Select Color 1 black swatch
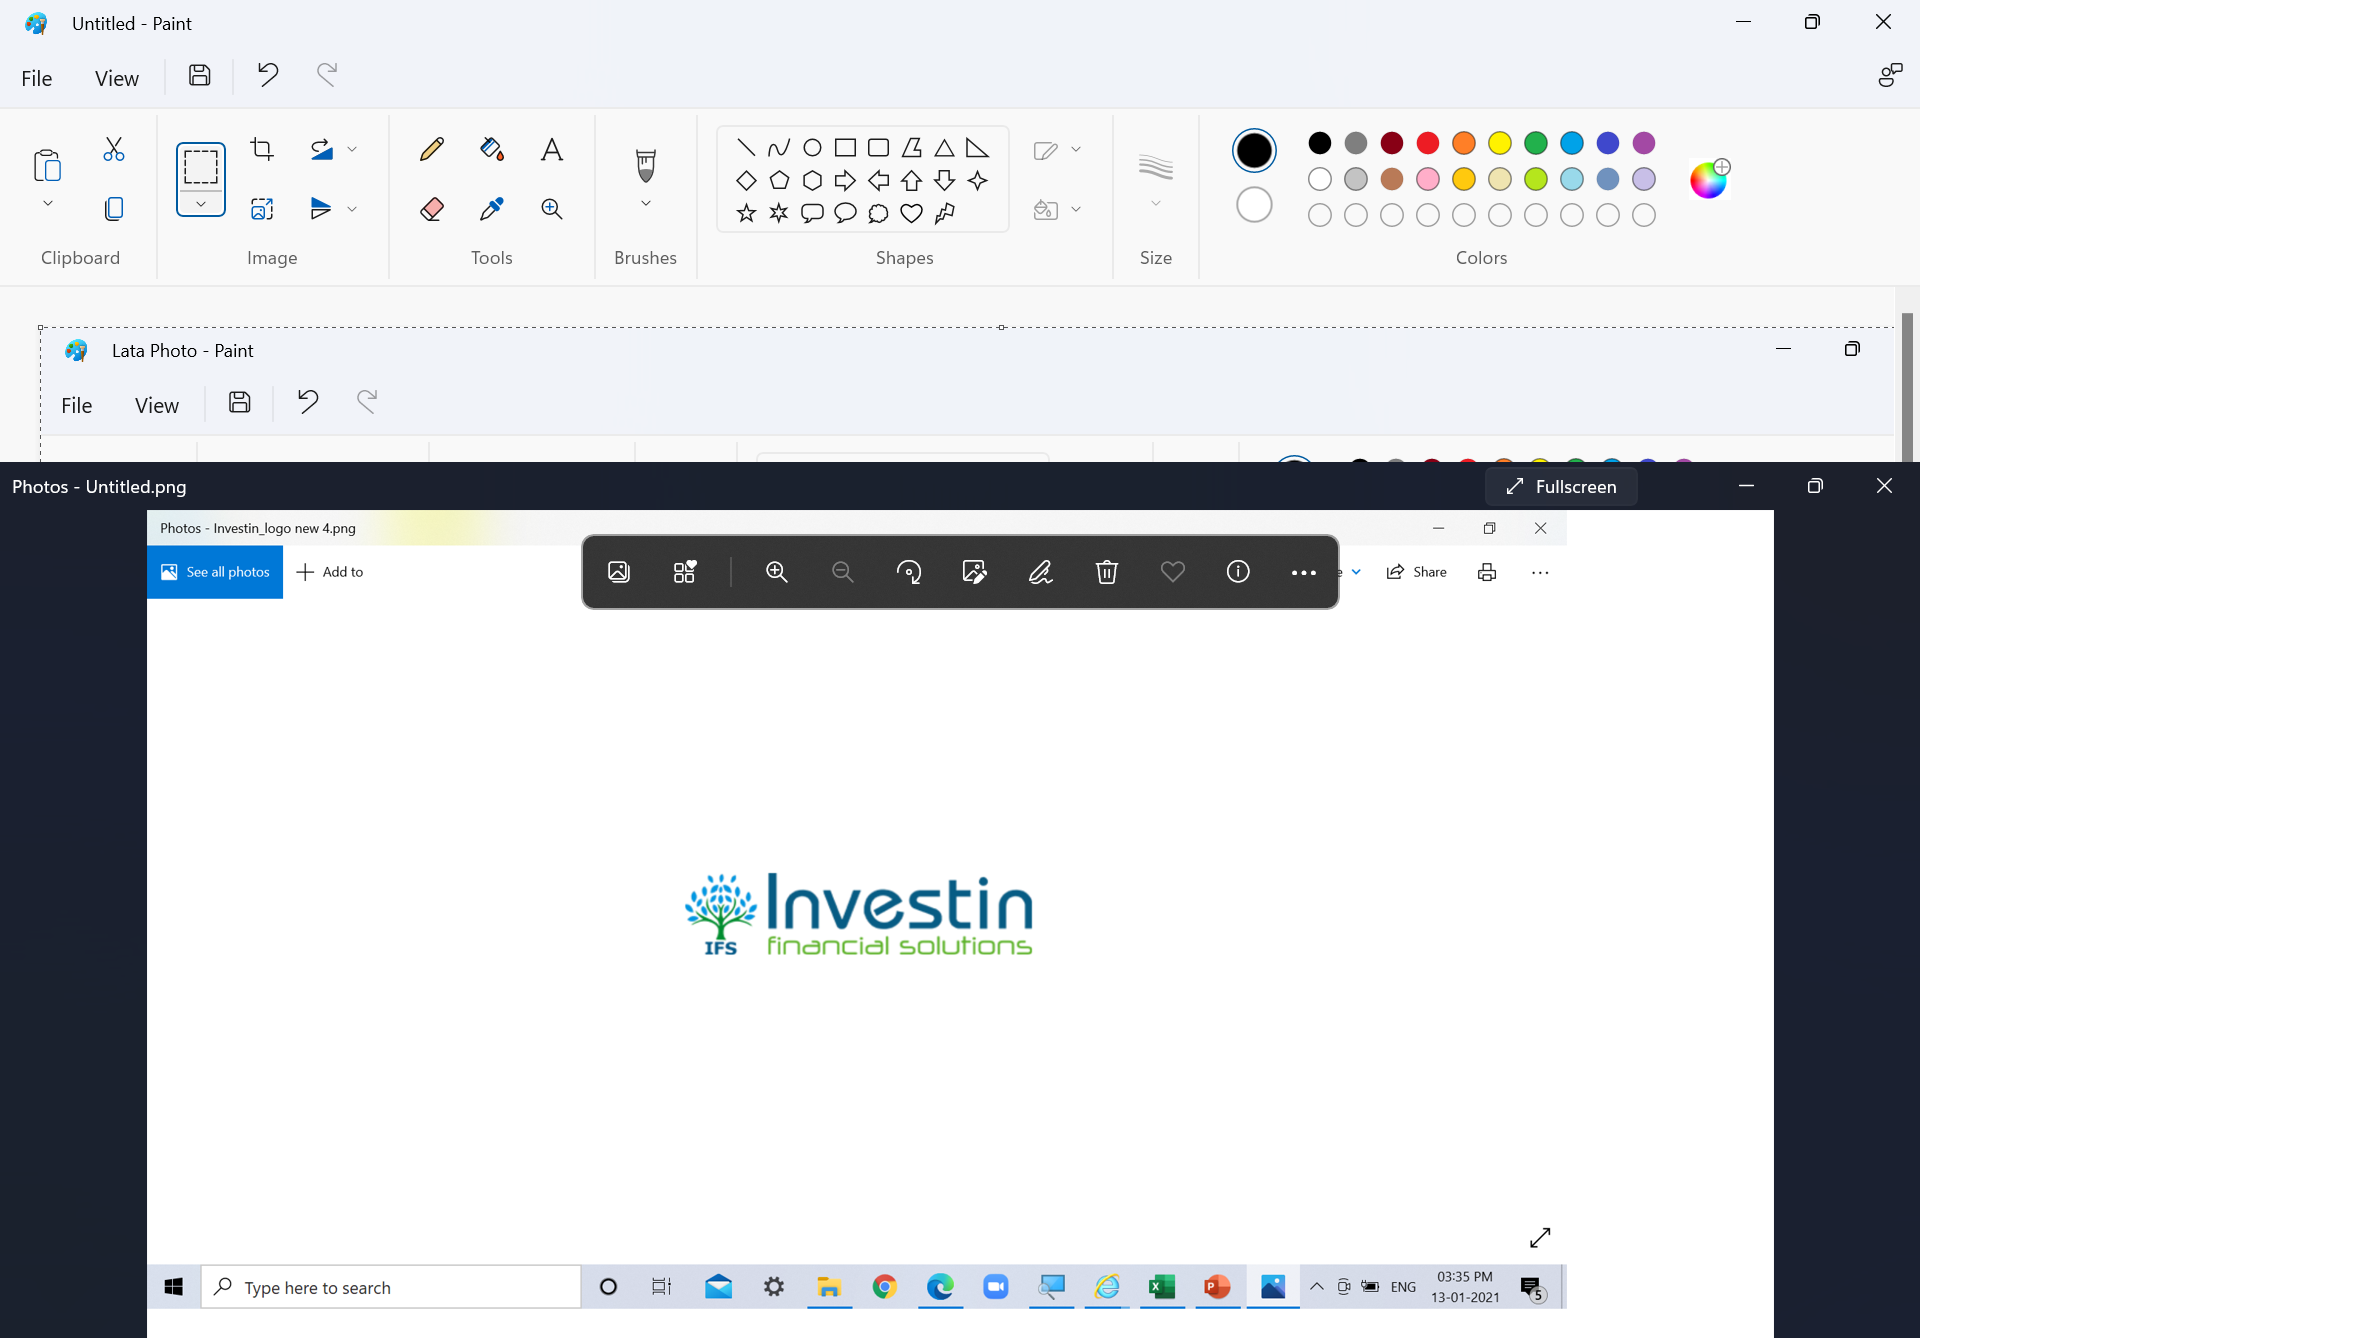Screen dimensions: 2354x1338 click(x=1254, y=150)
